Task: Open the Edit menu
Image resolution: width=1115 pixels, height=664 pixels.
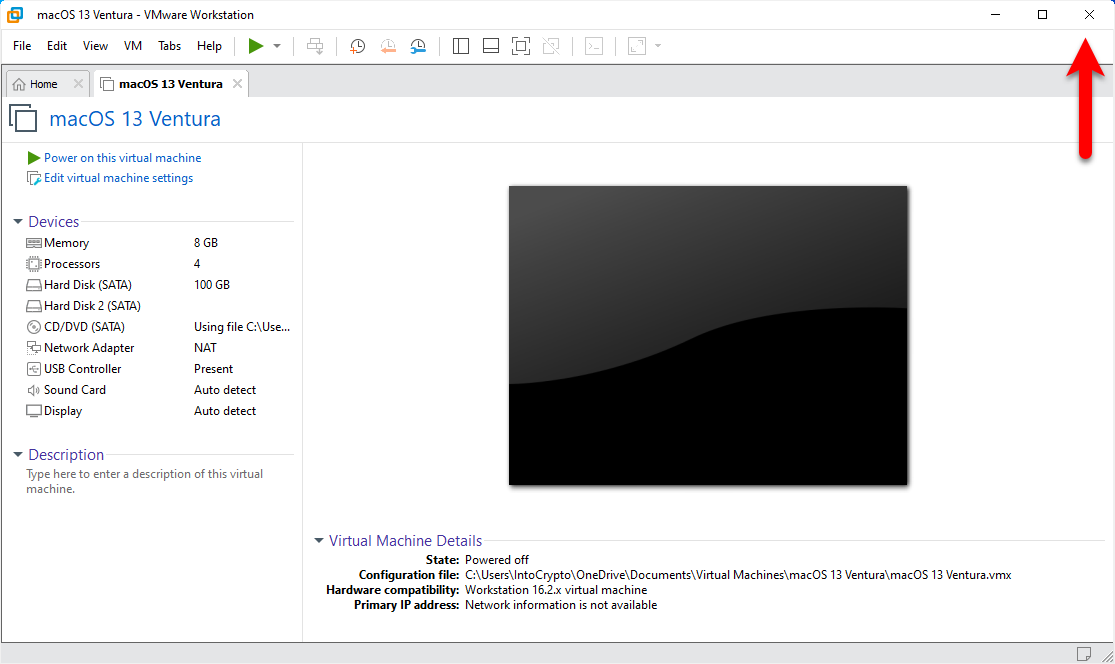Action: 57,45
